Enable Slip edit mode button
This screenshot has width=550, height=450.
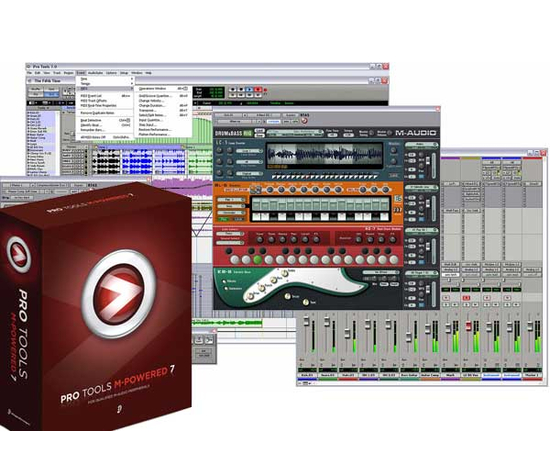coord(36,94)
